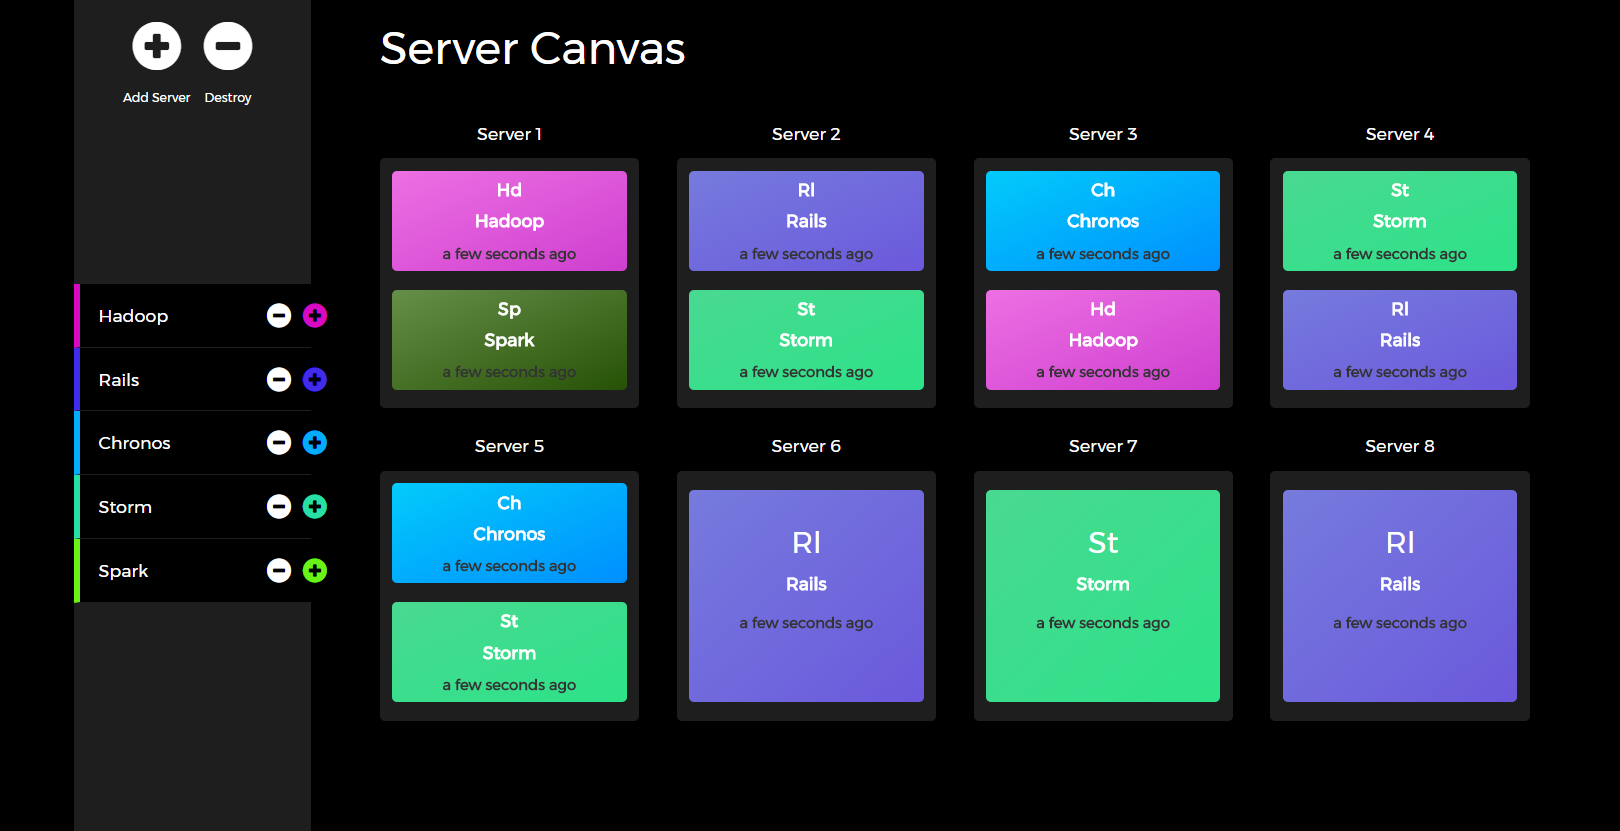
Task: Open the large Rails card on Server 8
Action: point(1400,596)
